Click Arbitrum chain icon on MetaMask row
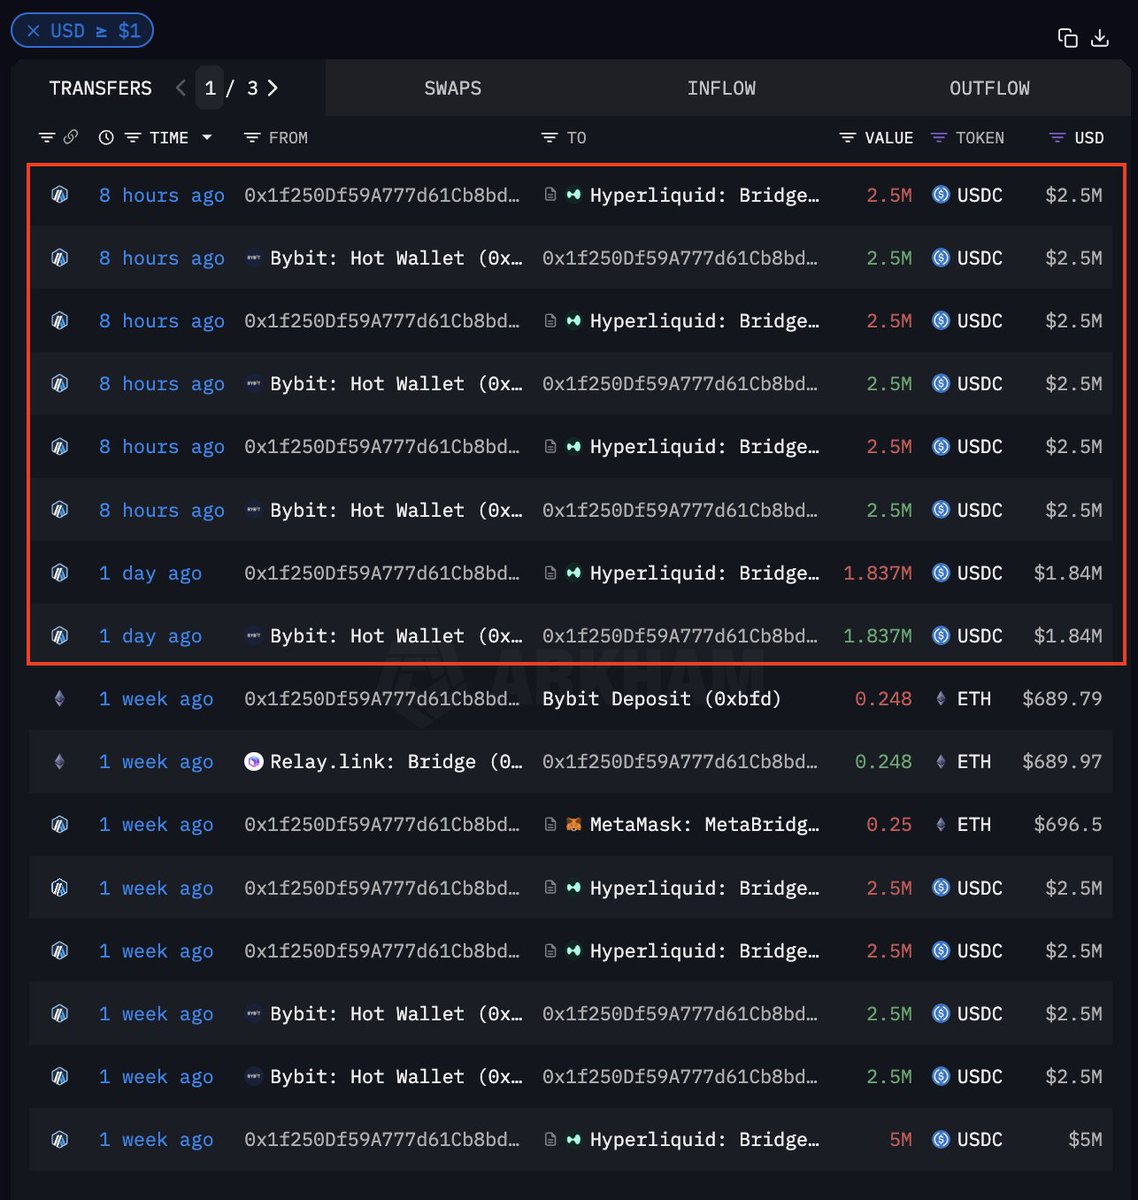The width and height of the screenshot is (1138, 1200). point(60,825)
